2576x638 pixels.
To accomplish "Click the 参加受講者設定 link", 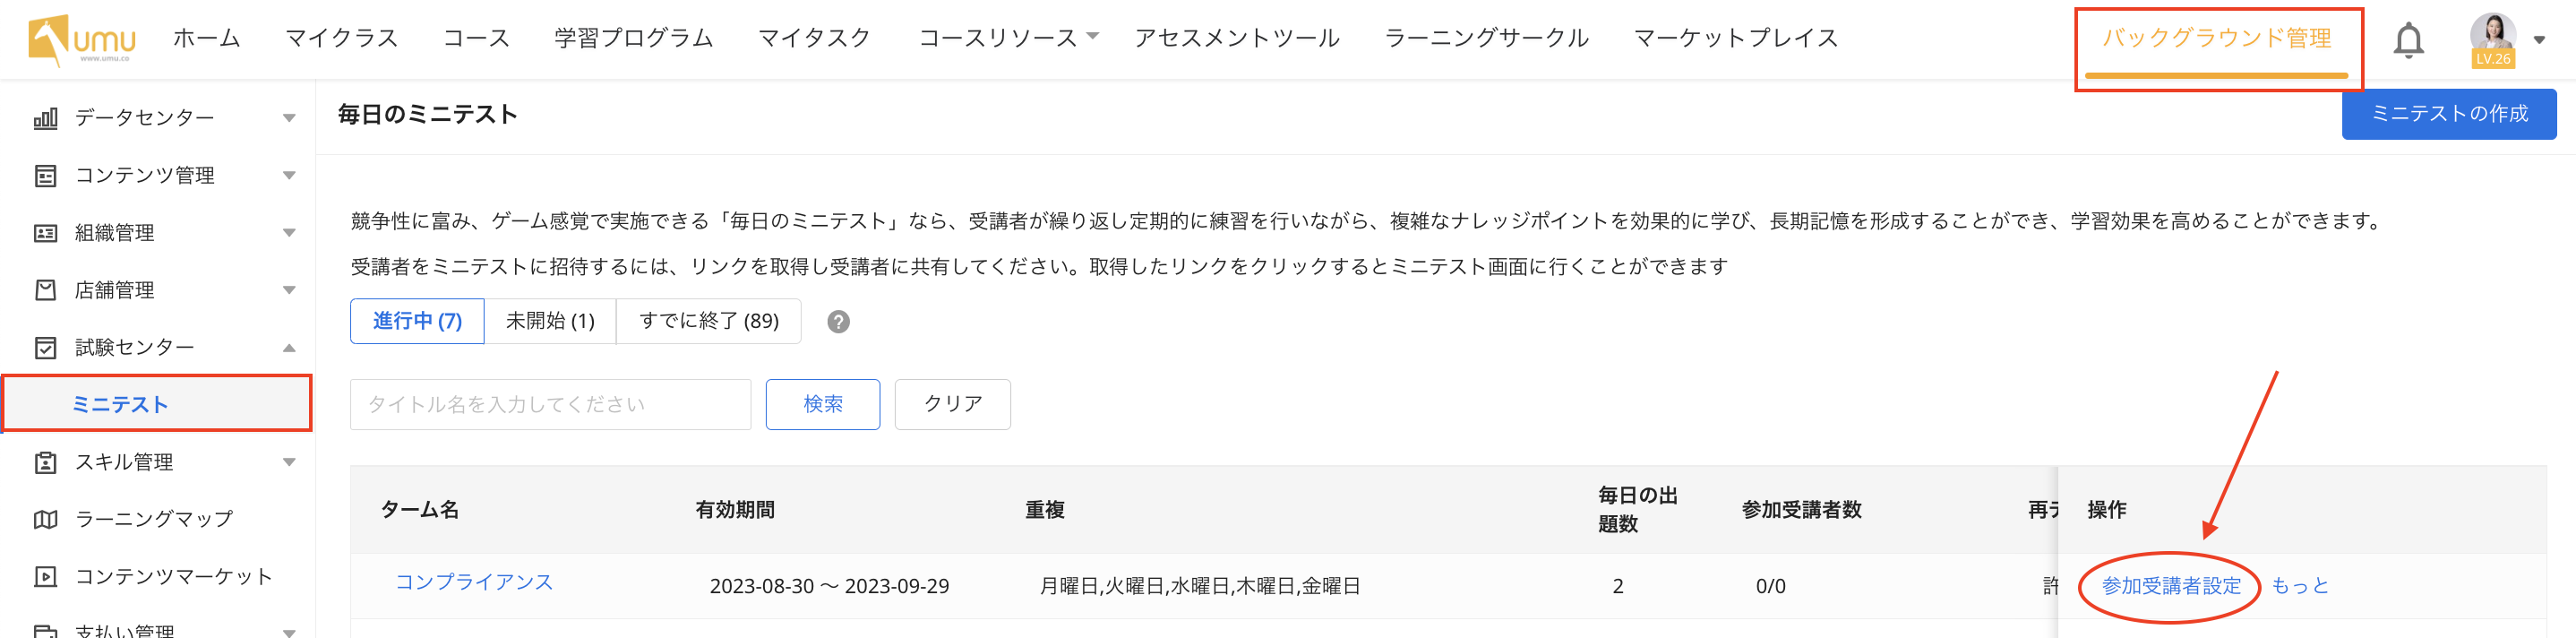I will coord(2171,586).
